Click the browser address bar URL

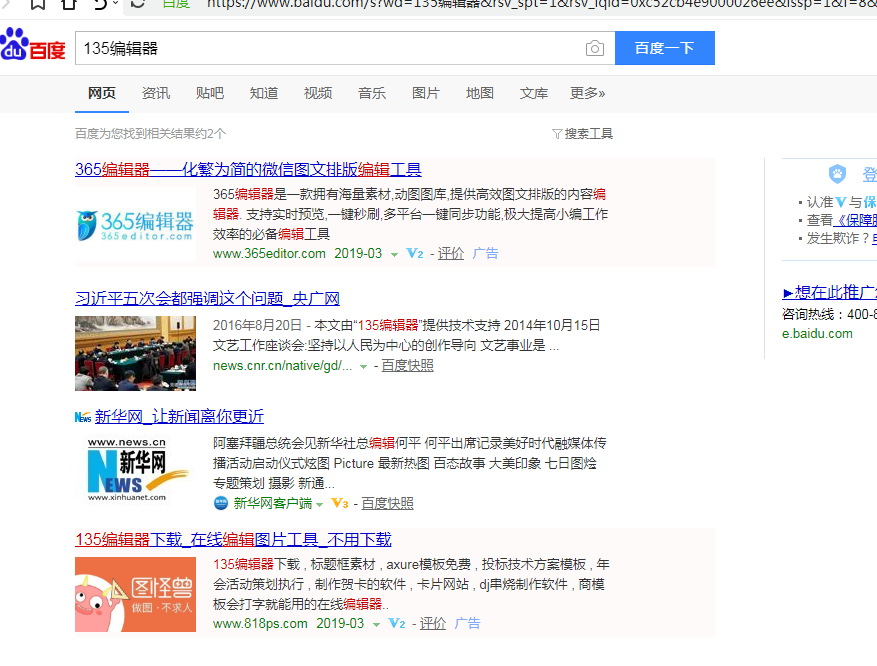point(540,4)
